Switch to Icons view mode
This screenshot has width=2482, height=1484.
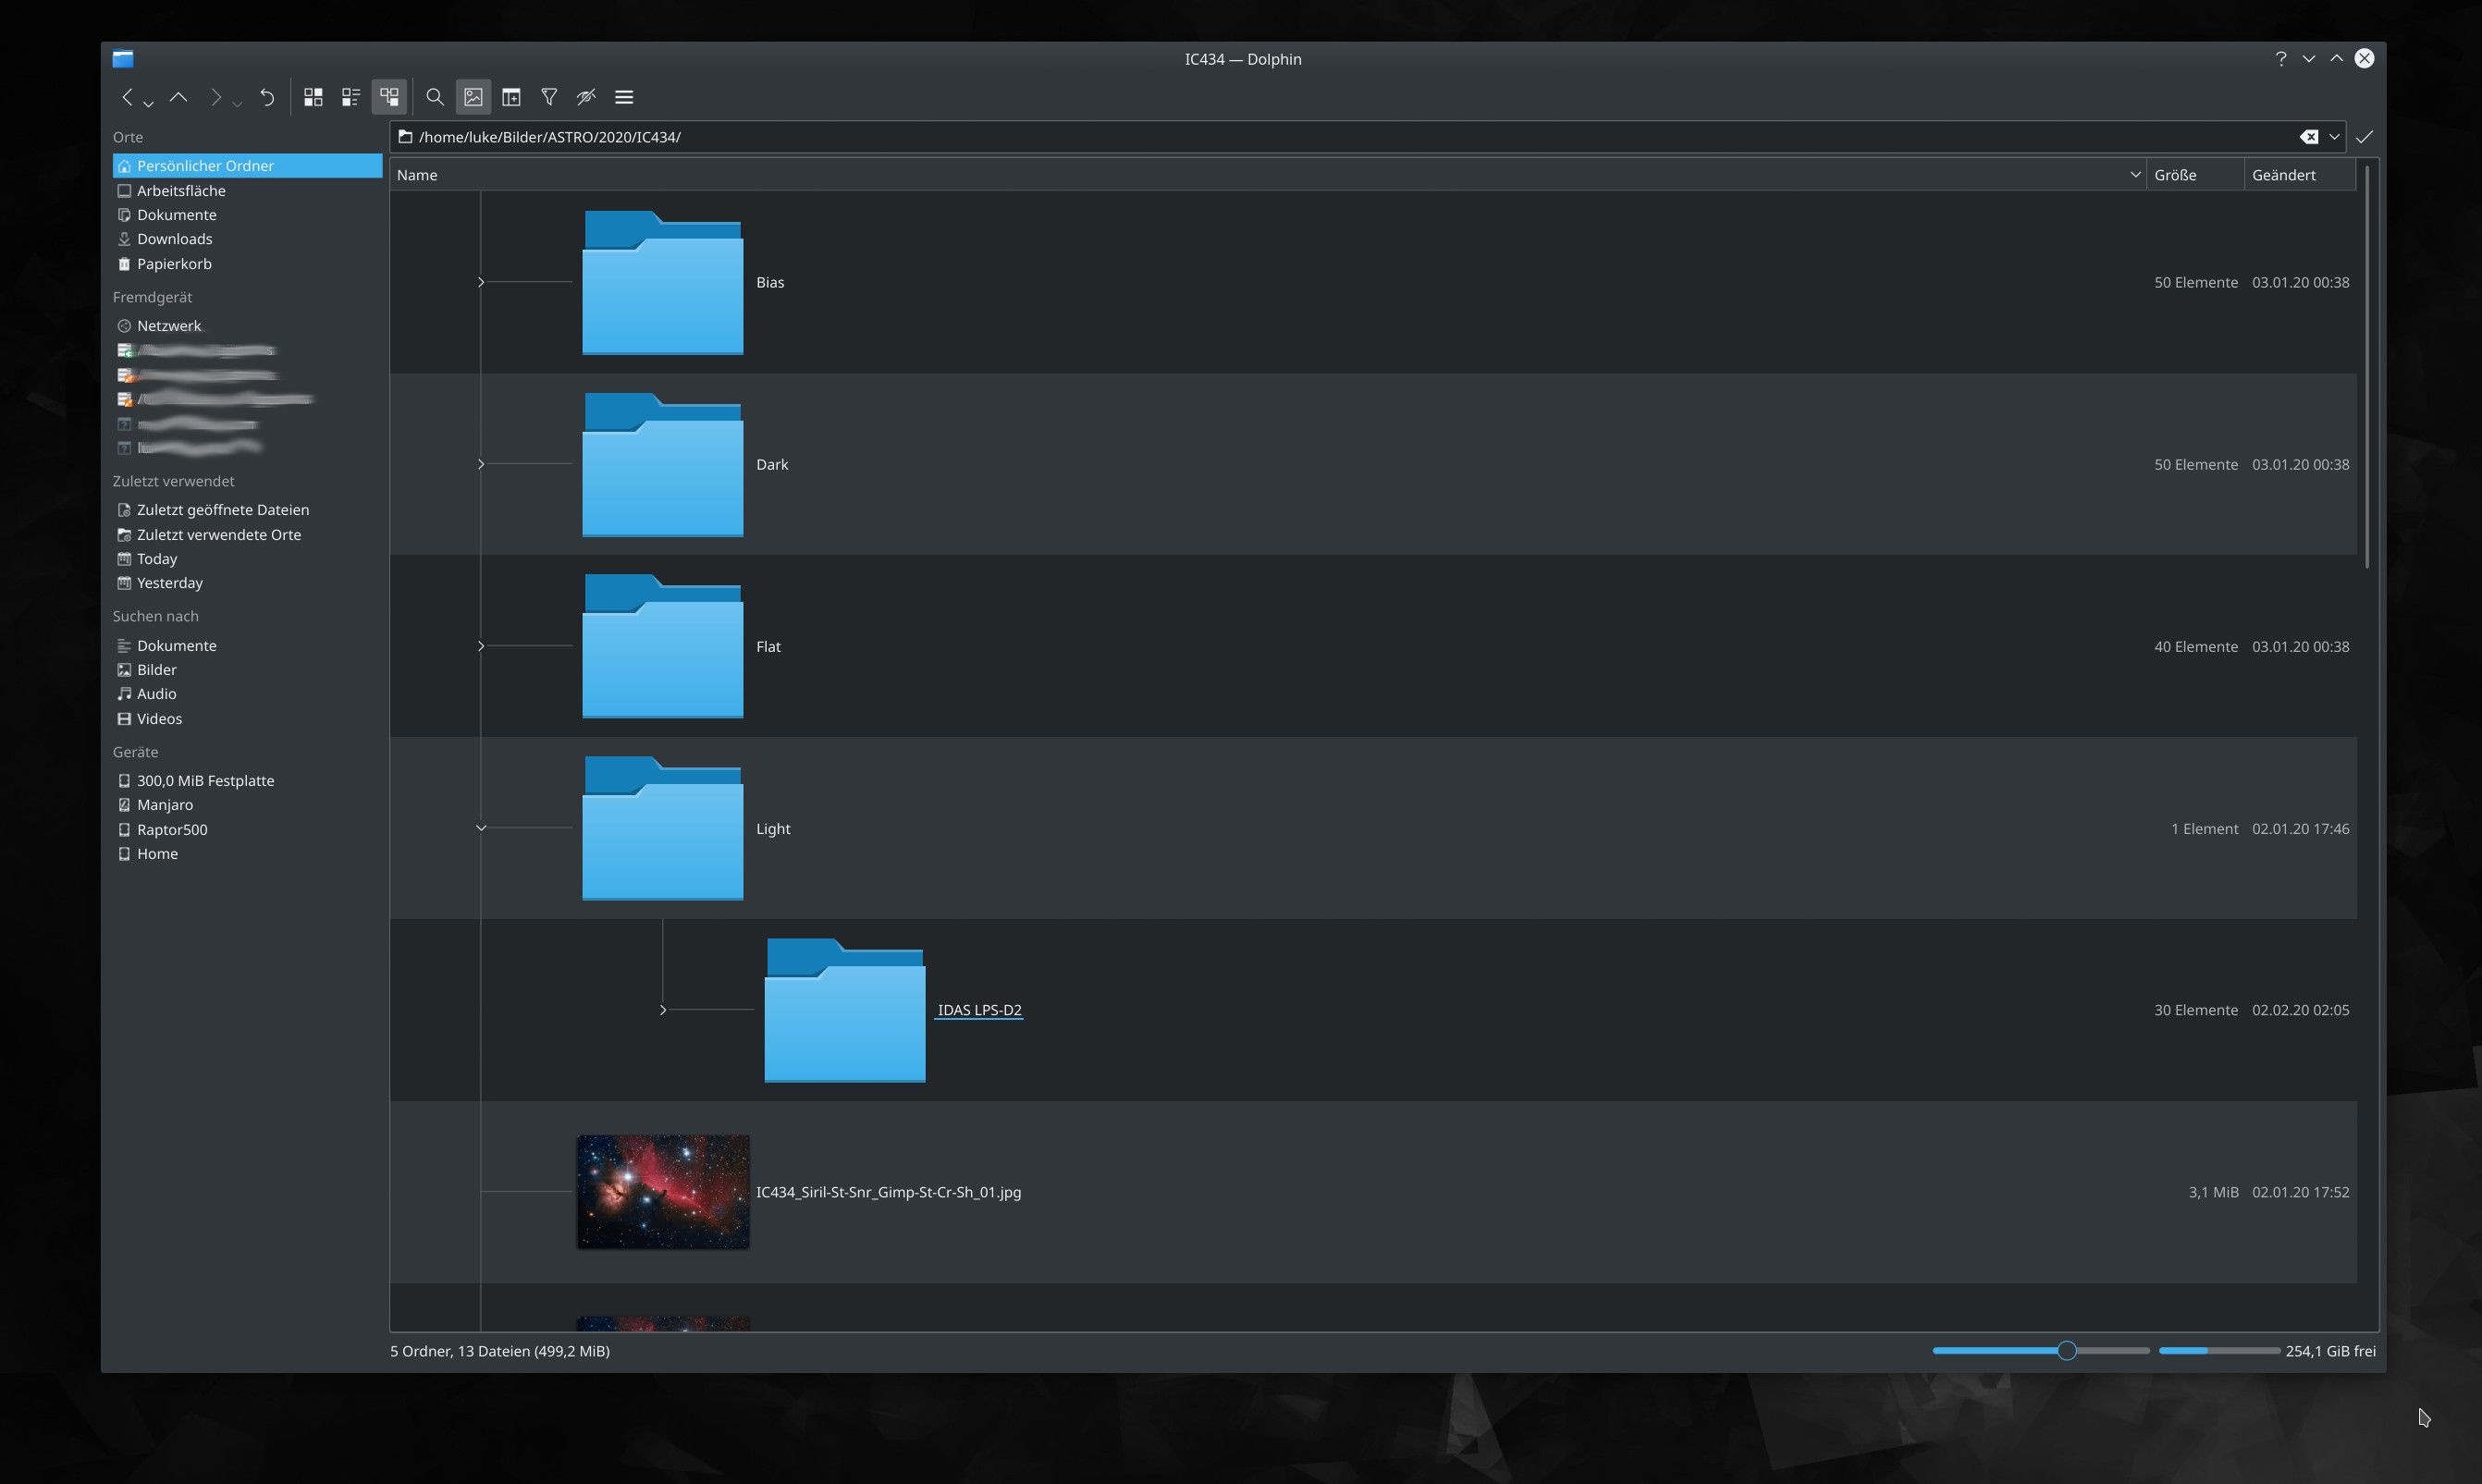click(313, 97)
